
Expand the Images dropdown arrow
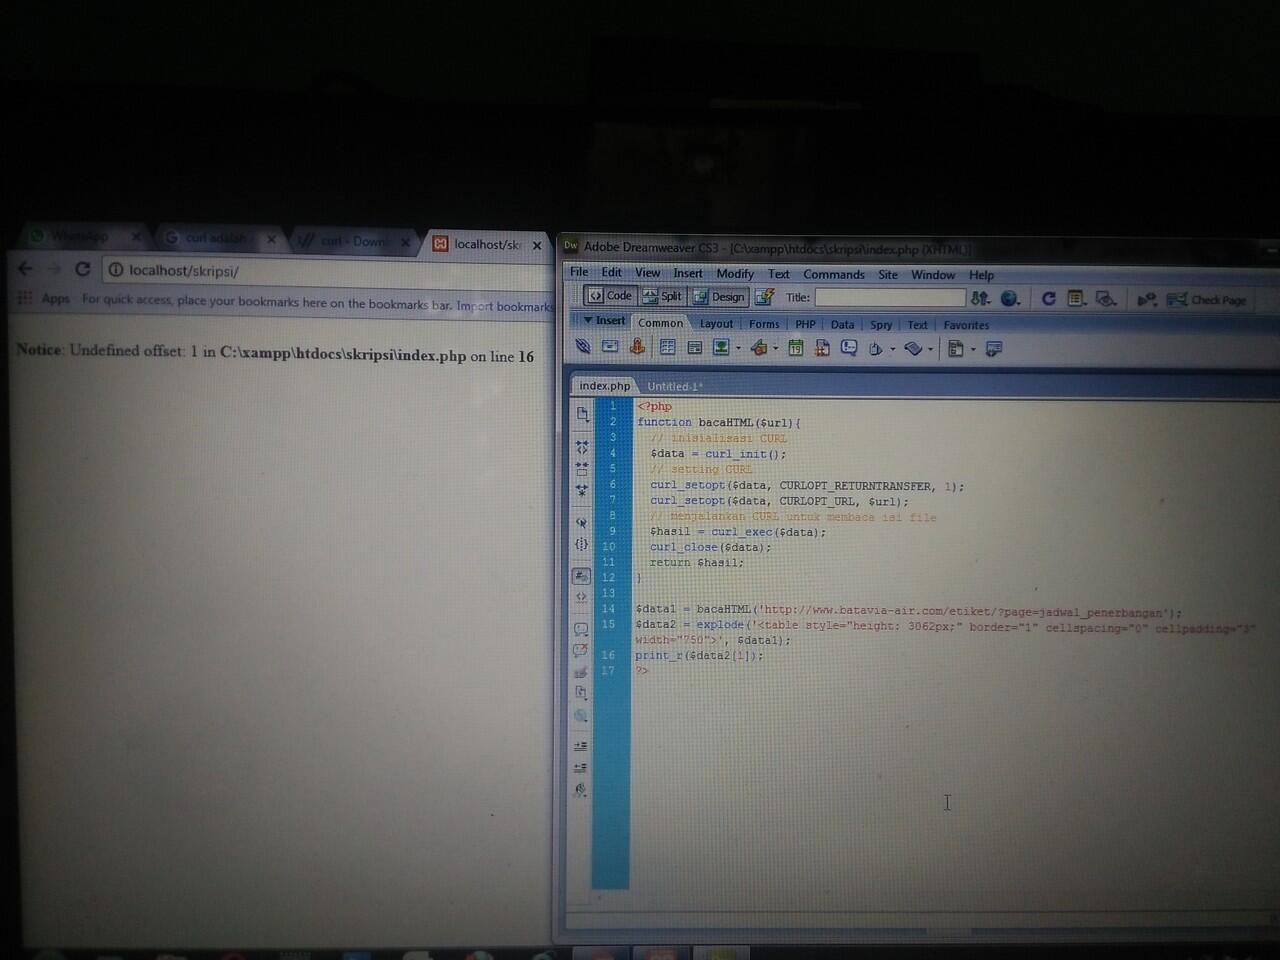click(738, 349)
